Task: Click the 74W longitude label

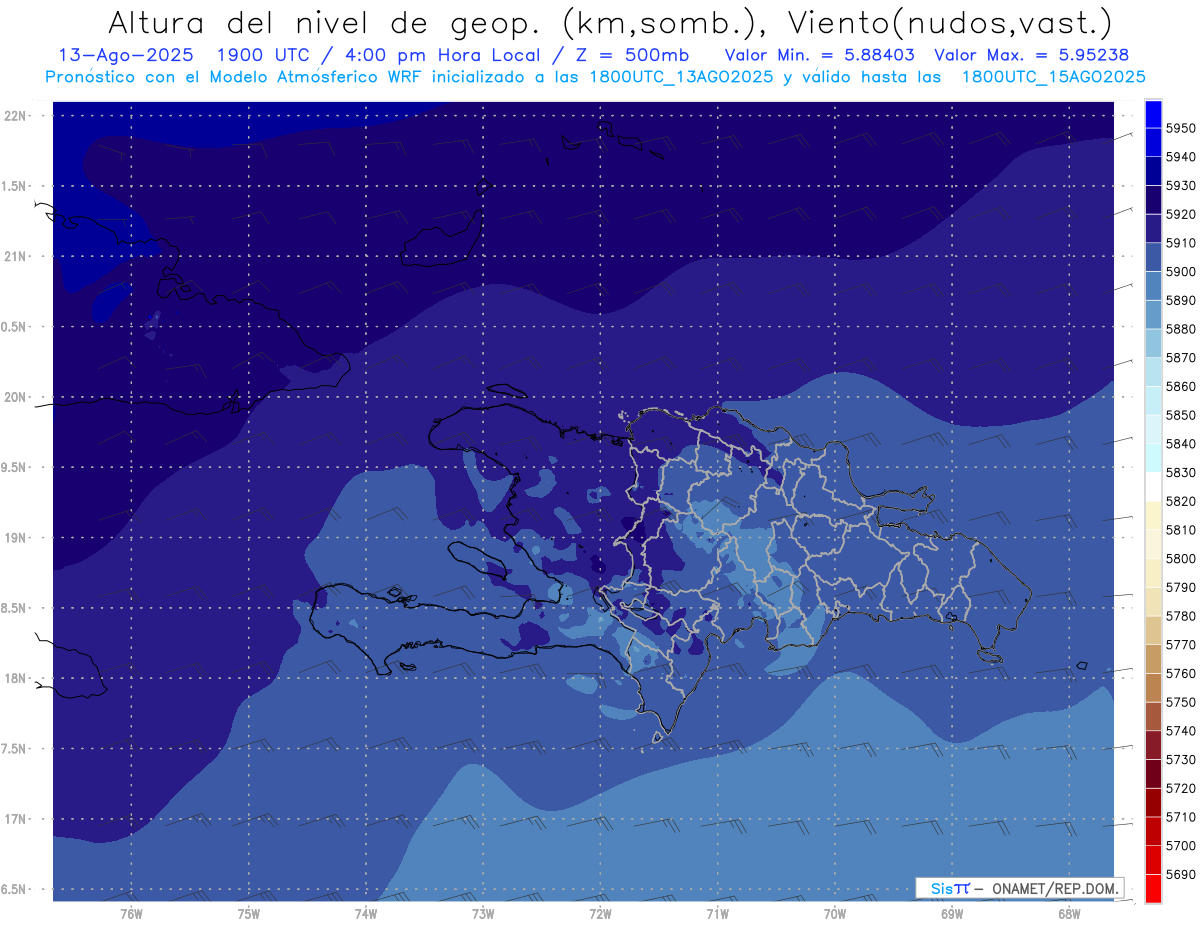Action: pos(366,913)
